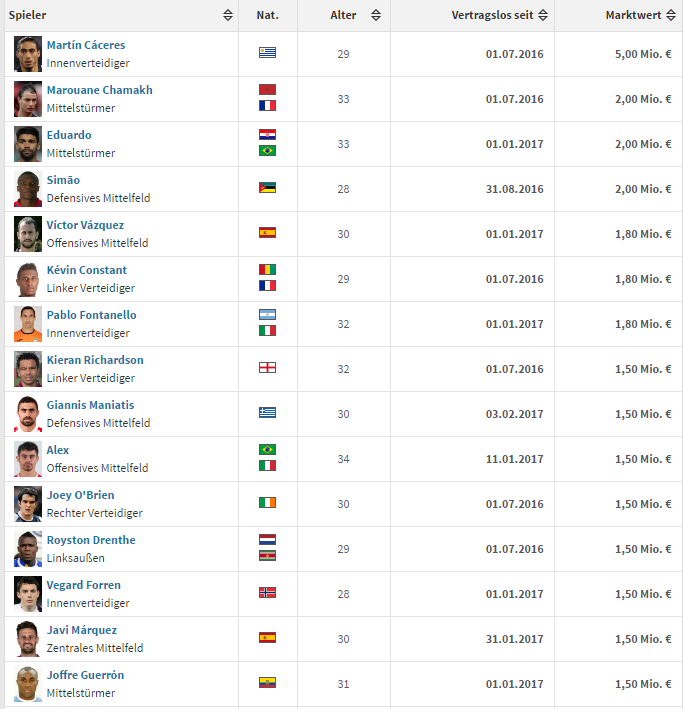The height and width of the screenshot is (709, 683).
Task: Sort by Marktwert column arrows
Action: coord(671,15)
